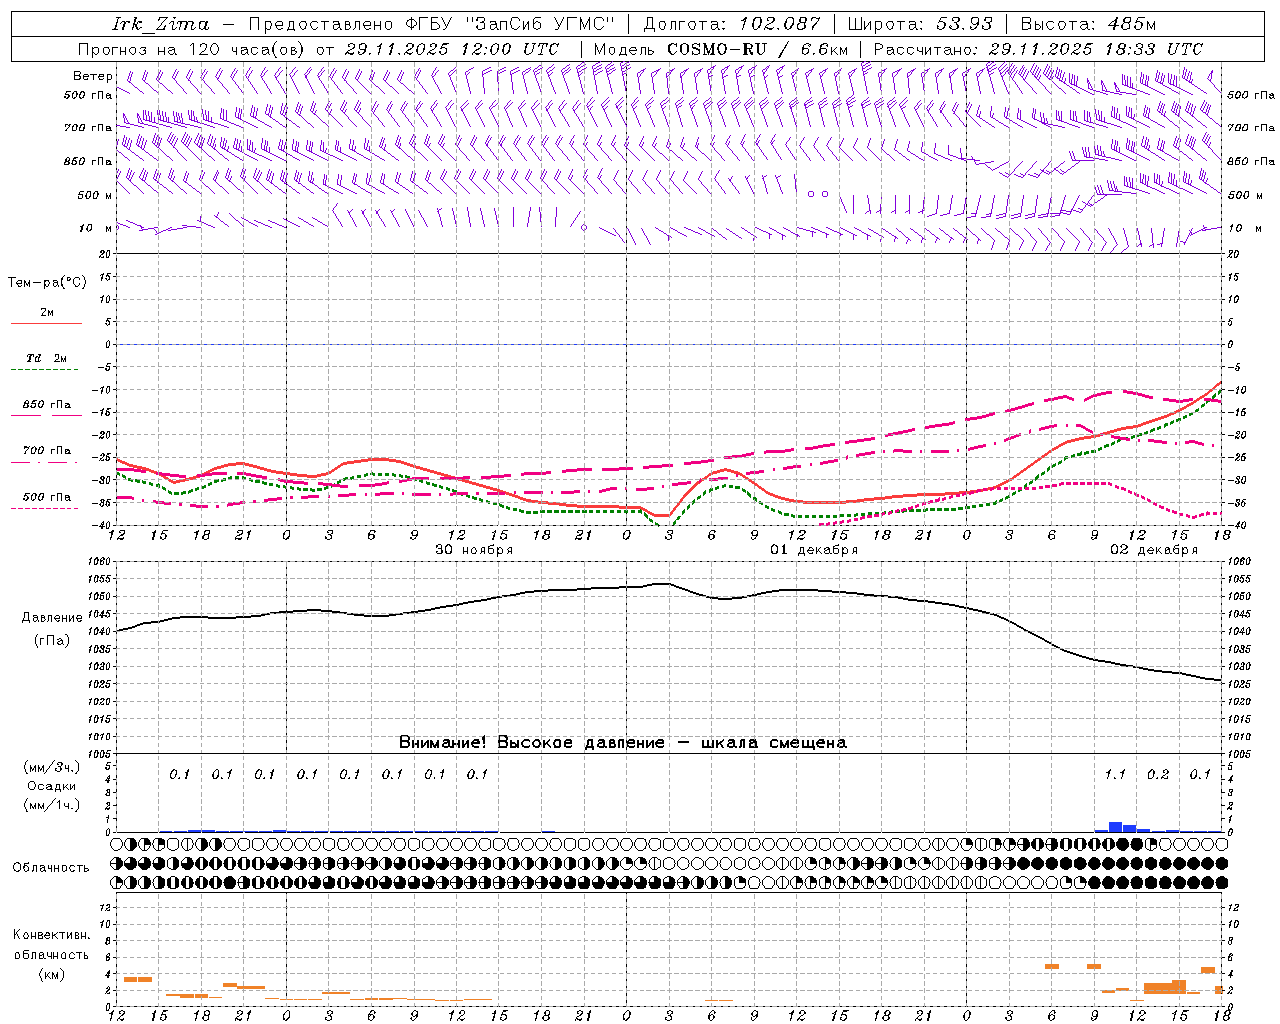Select the (мм/1ч.) precipitation unit label
The width and height of the screenshot is (1280, 1024).
pyautogui.click(x=52, y=805)
